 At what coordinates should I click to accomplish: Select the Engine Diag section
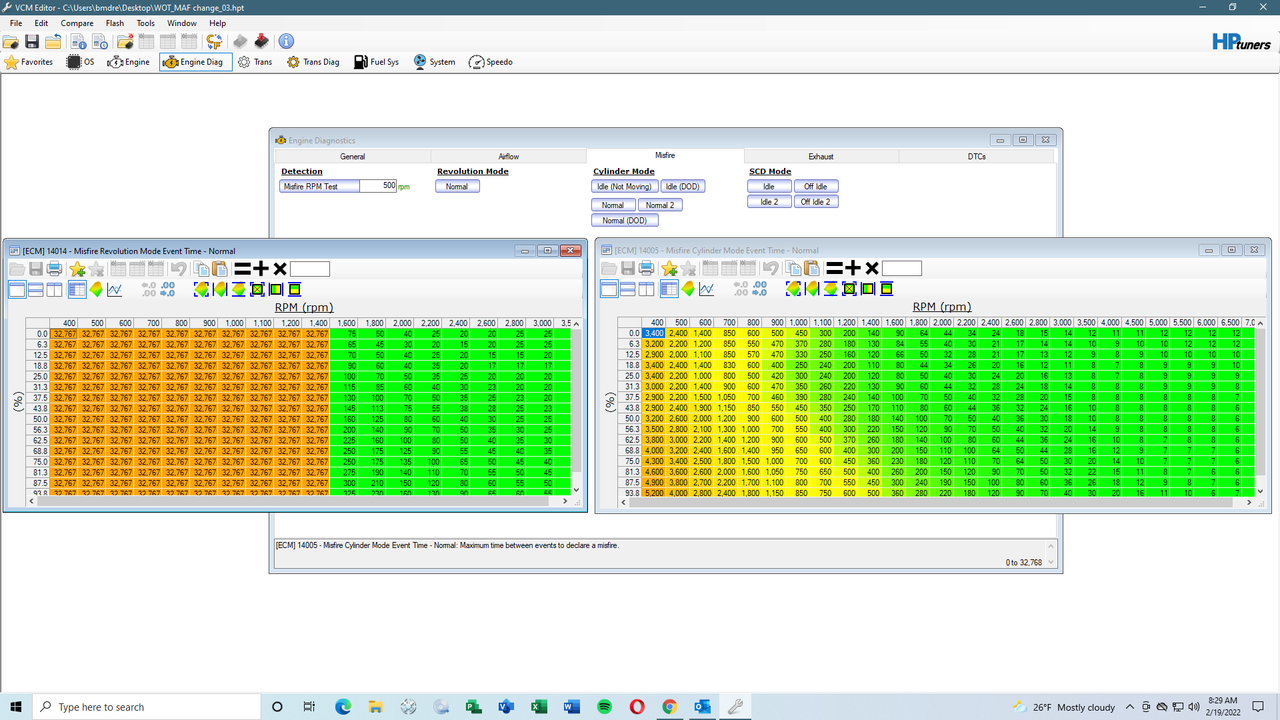tap(195, 62)
